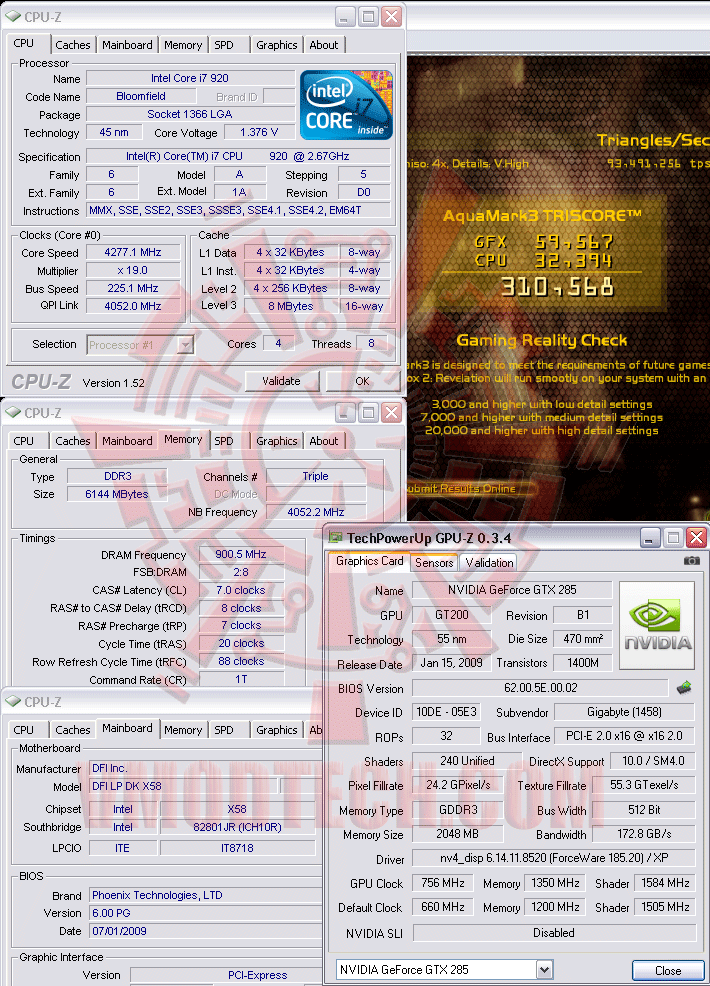Select CPU tab in Memory CPU-Z window
The height and width of the screenshot is (986, 710).
[24, 441]
